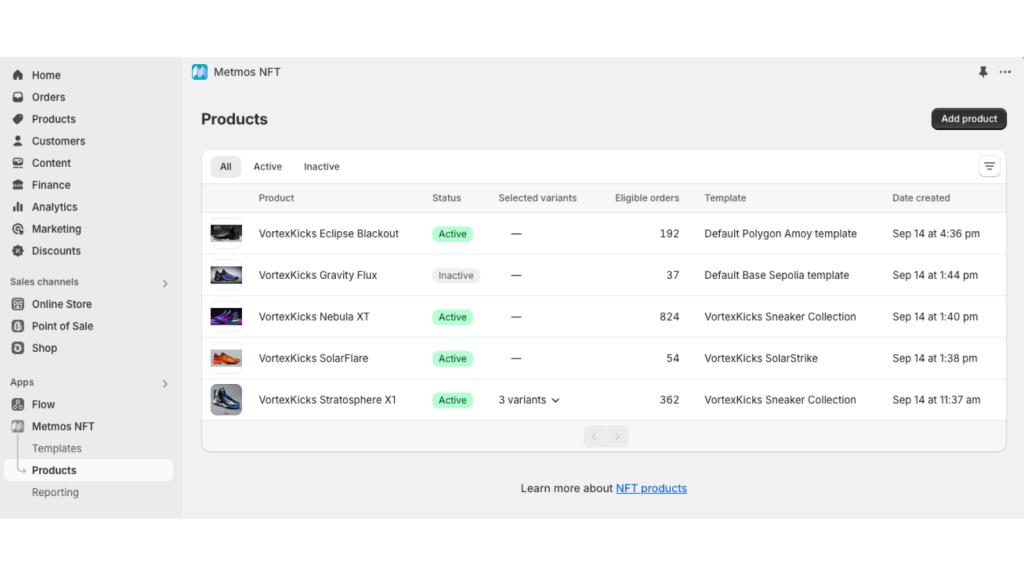1024x576 pixels.
Task: Open the Online Store channel icon
Action: [18, 304]
